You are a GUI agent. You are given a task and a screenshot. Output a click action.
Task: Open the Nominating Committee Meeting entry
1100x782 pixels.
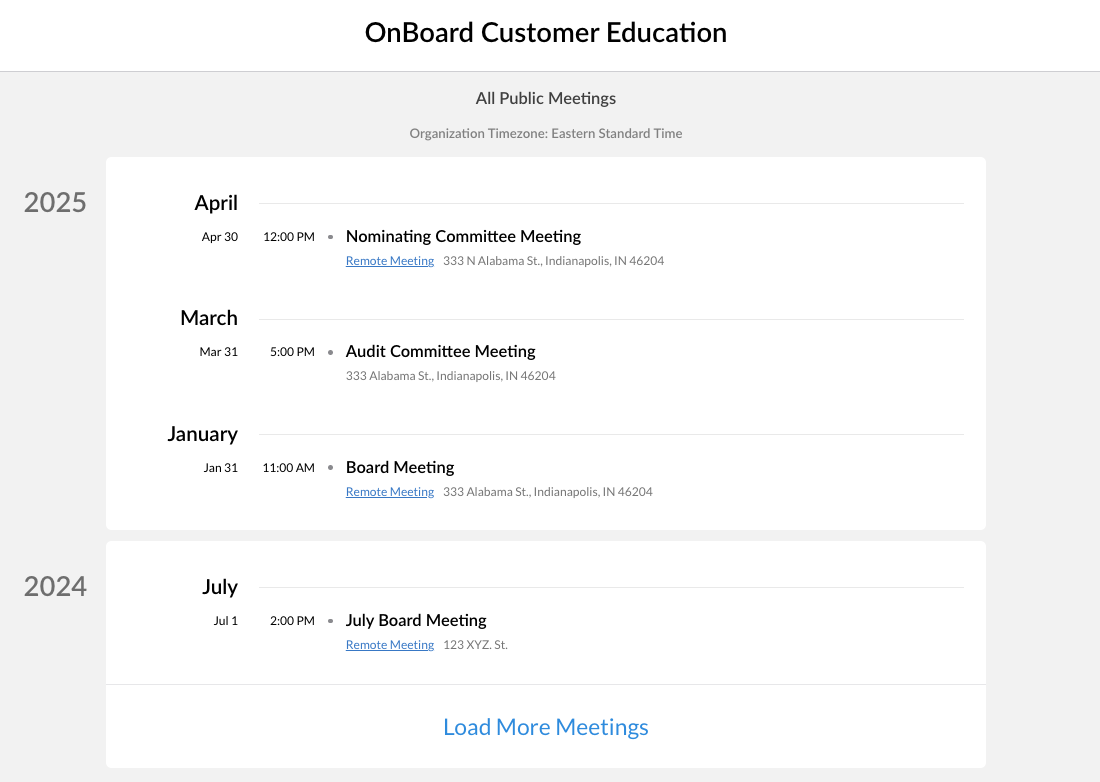coord(463,237)
